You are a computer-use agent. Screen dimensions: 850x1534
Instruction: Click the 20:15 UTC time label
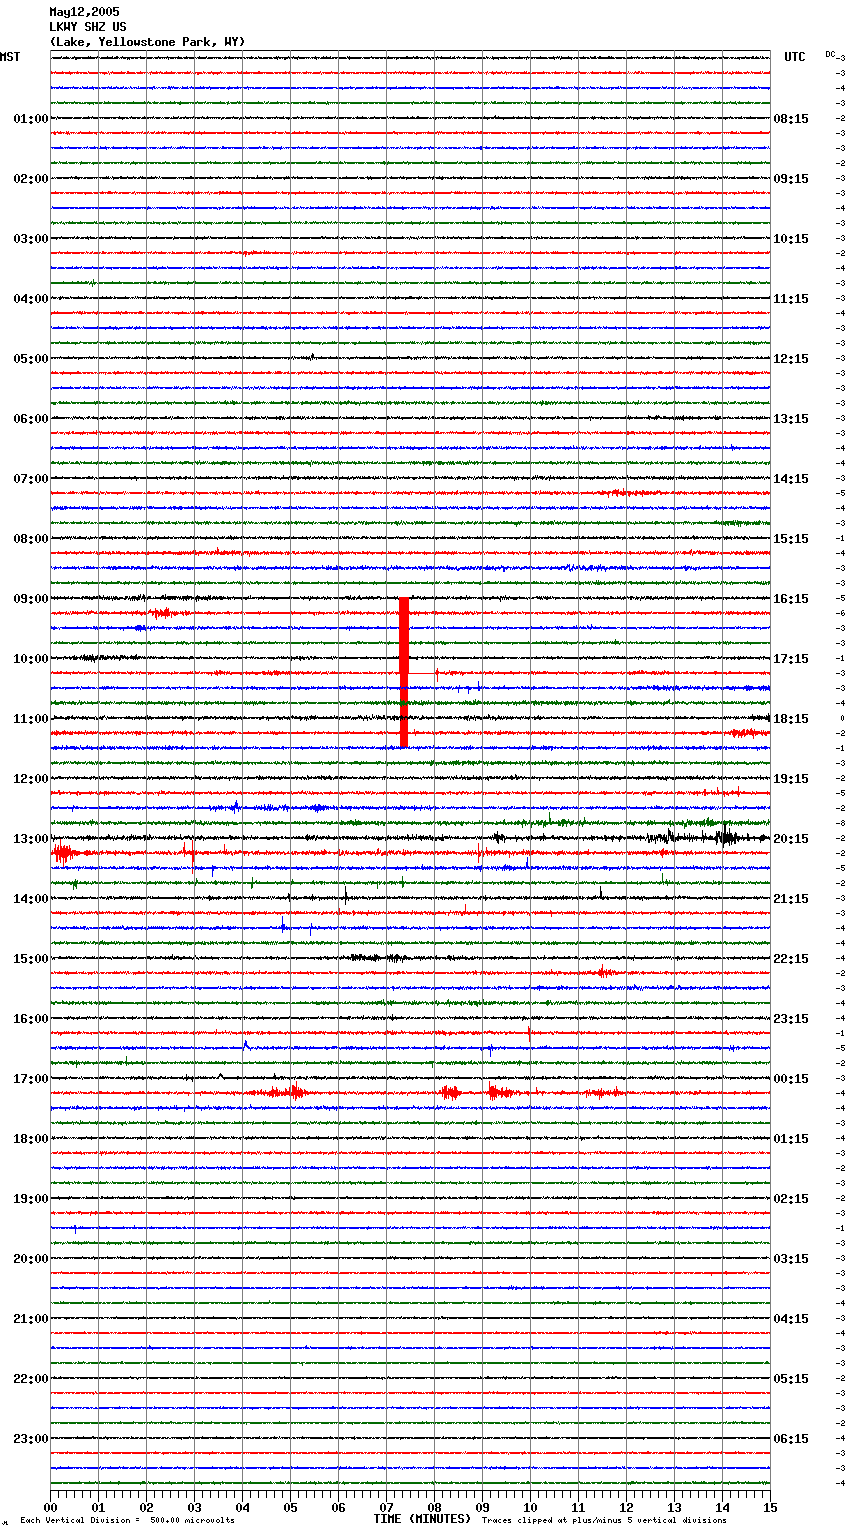pyautogui.click(x=791, y=839)
